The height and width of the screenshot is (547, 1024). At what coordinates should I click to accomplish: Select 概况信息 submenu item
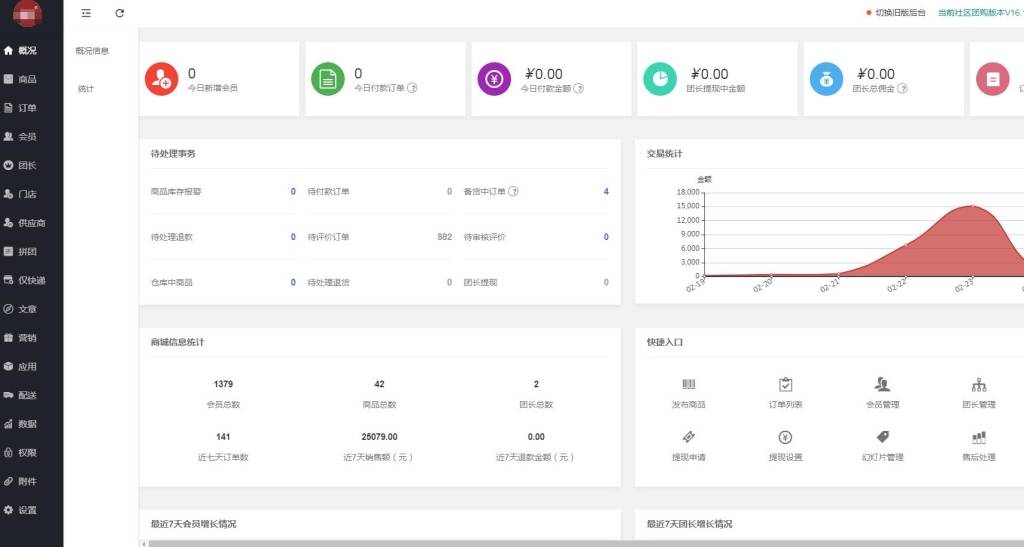92,50
